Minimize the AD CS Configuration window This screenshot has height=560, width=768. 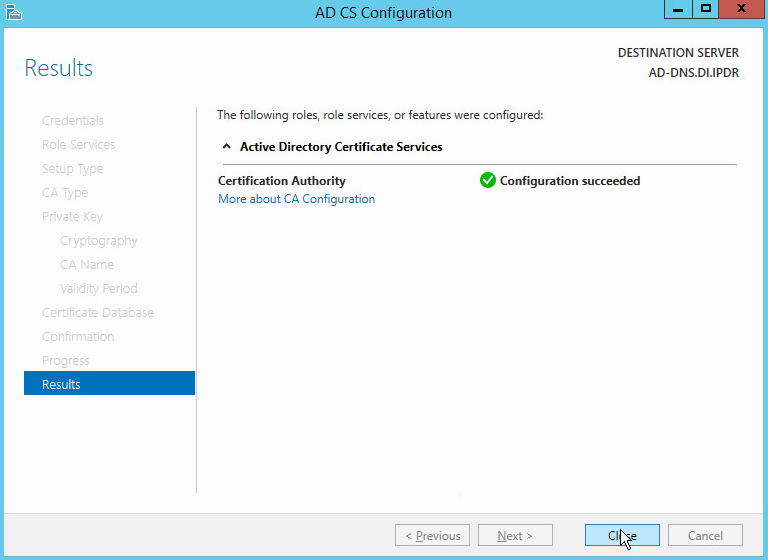(677, 10)
